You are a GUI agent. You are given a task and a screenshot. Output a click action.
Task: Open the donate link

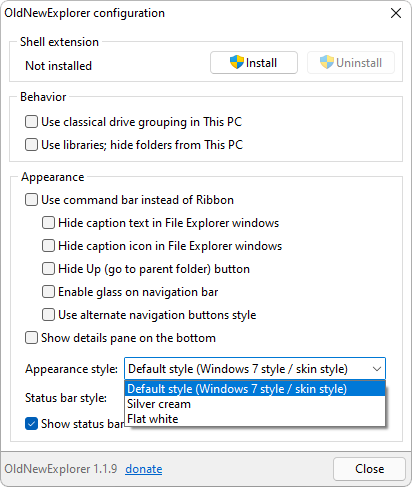tap(144, 469)
